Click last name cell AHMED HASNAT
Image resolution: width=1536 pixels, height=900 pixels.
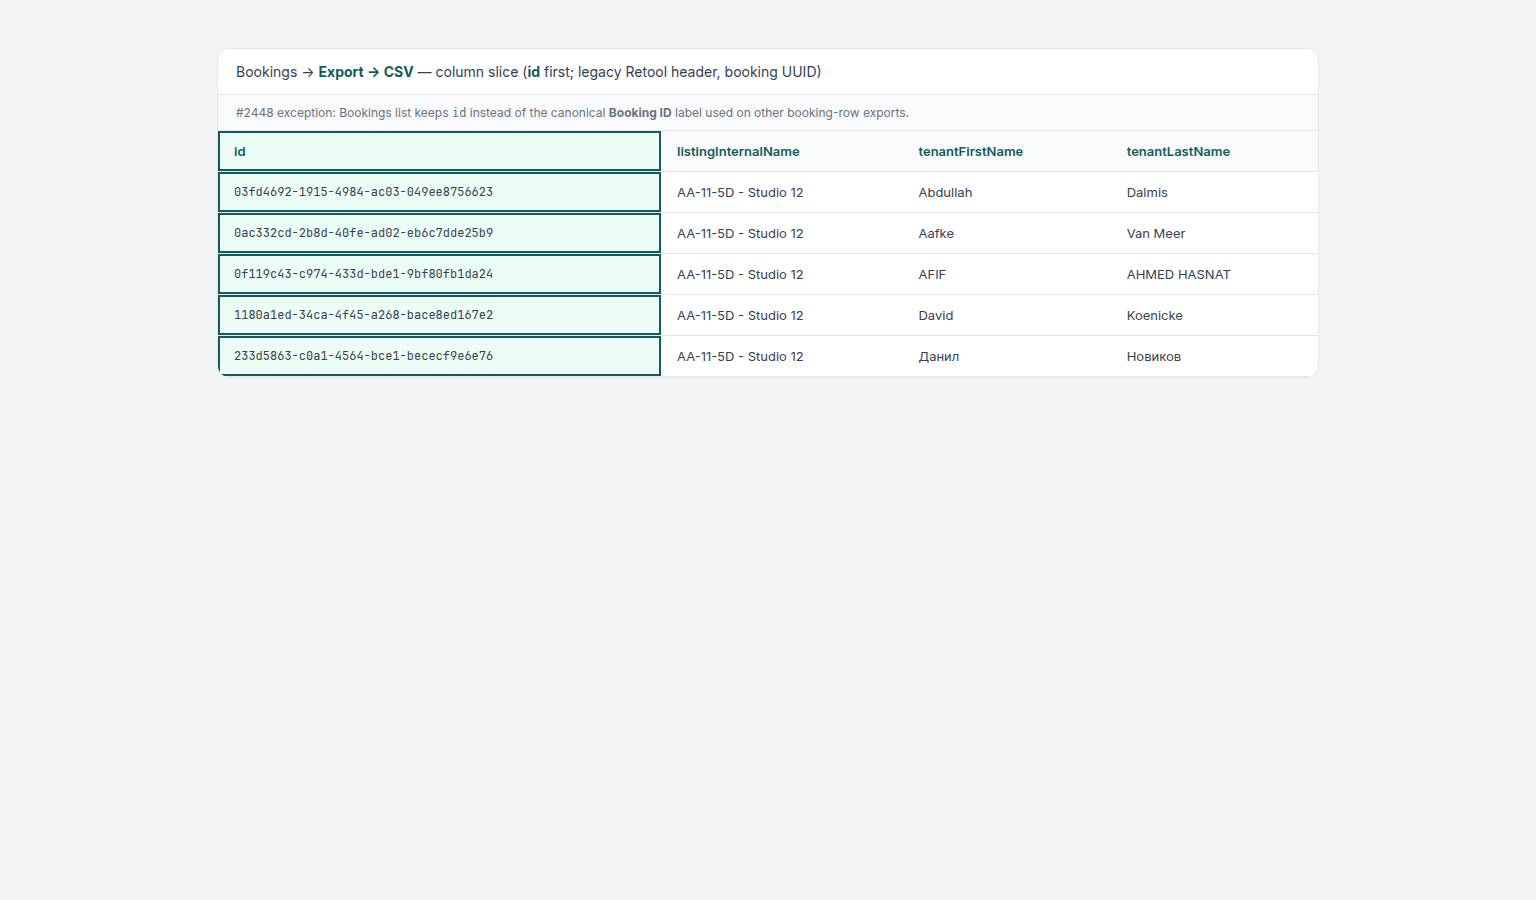point(1214,274)
